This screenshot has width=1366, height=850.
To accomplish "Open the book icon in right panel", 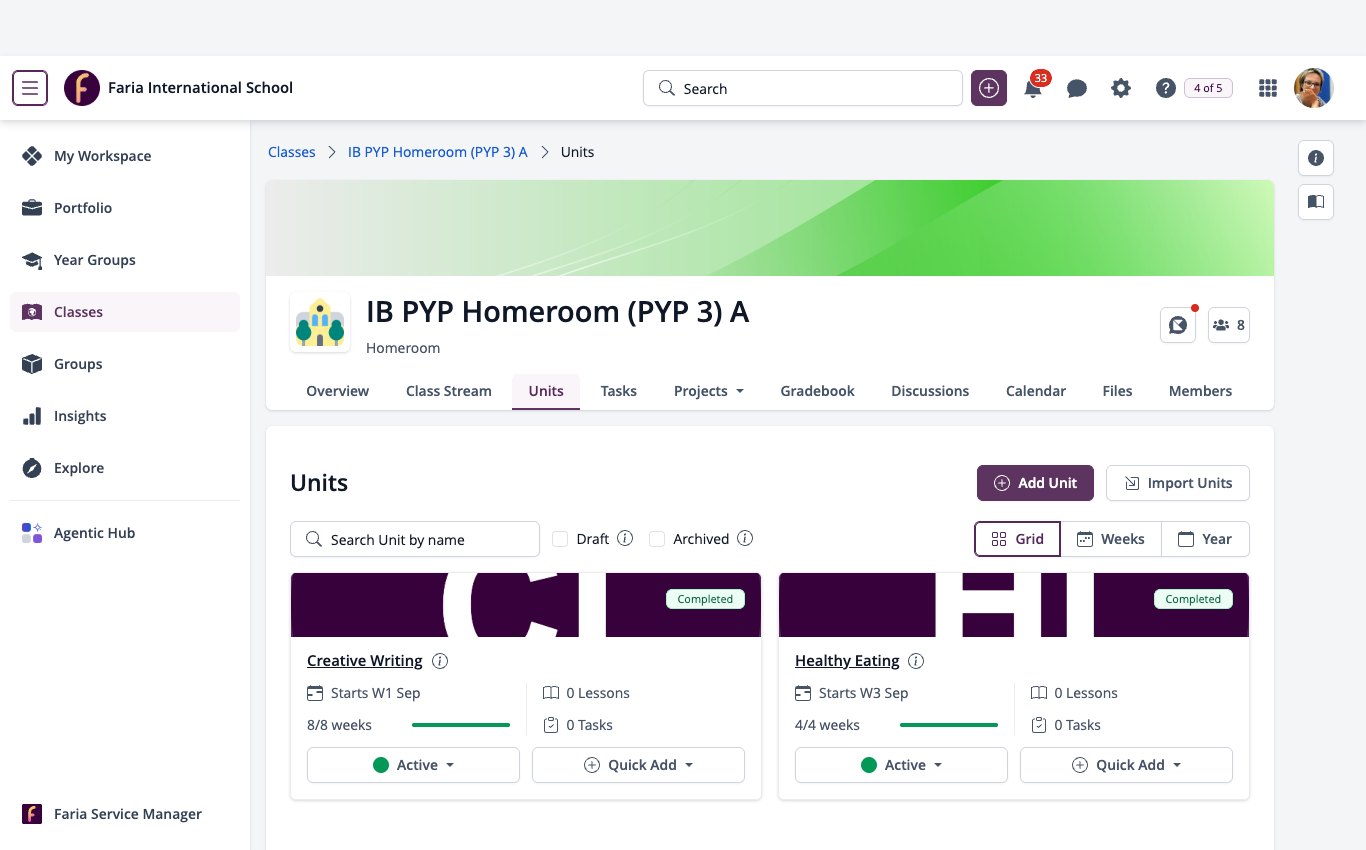I will 1316,202.
